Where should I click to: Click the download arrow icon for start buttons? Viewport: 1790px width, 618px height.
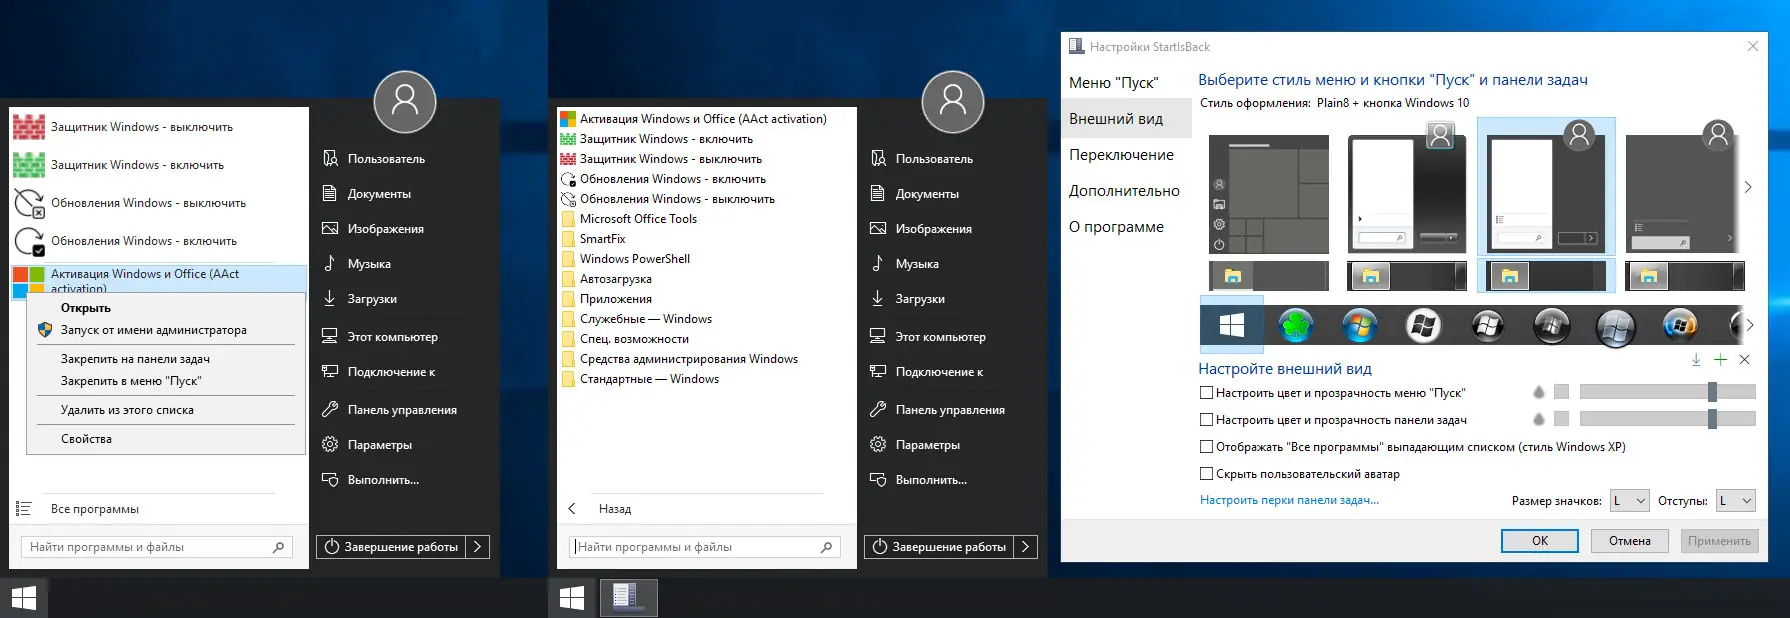coord(1696,360)
